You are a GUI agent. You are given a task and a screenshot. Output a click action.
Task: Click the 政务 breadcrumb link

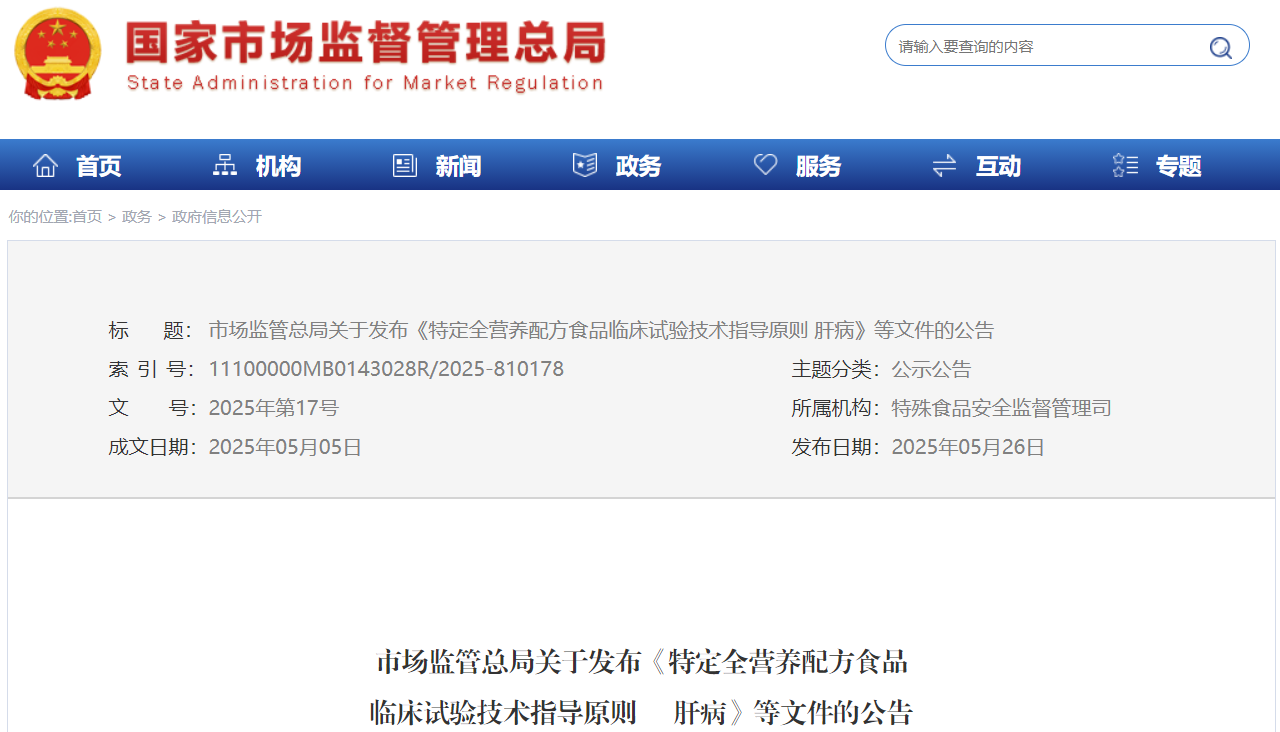tap(137, 217)
